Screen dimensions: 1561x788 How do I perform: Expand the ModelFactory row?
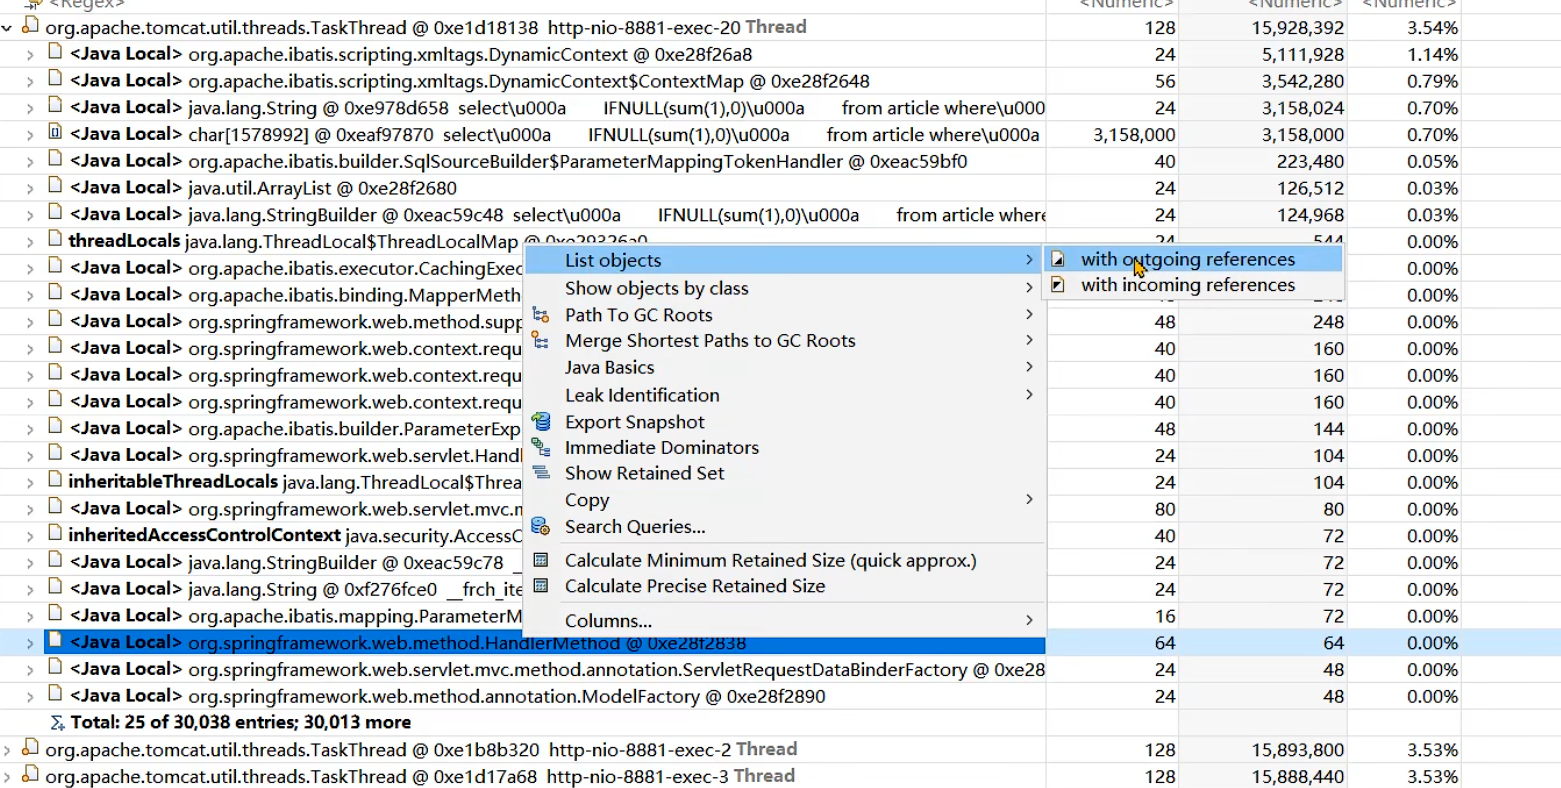(31, 696)
